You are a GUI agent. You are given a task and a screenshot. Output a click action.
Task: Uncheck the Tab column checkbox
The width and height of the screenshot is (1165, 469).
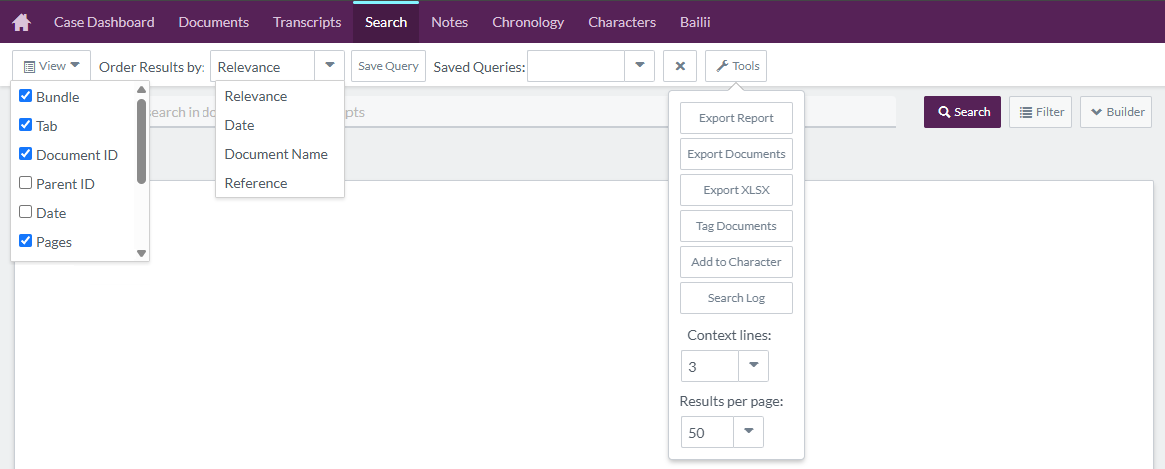(x=25, y=125)
